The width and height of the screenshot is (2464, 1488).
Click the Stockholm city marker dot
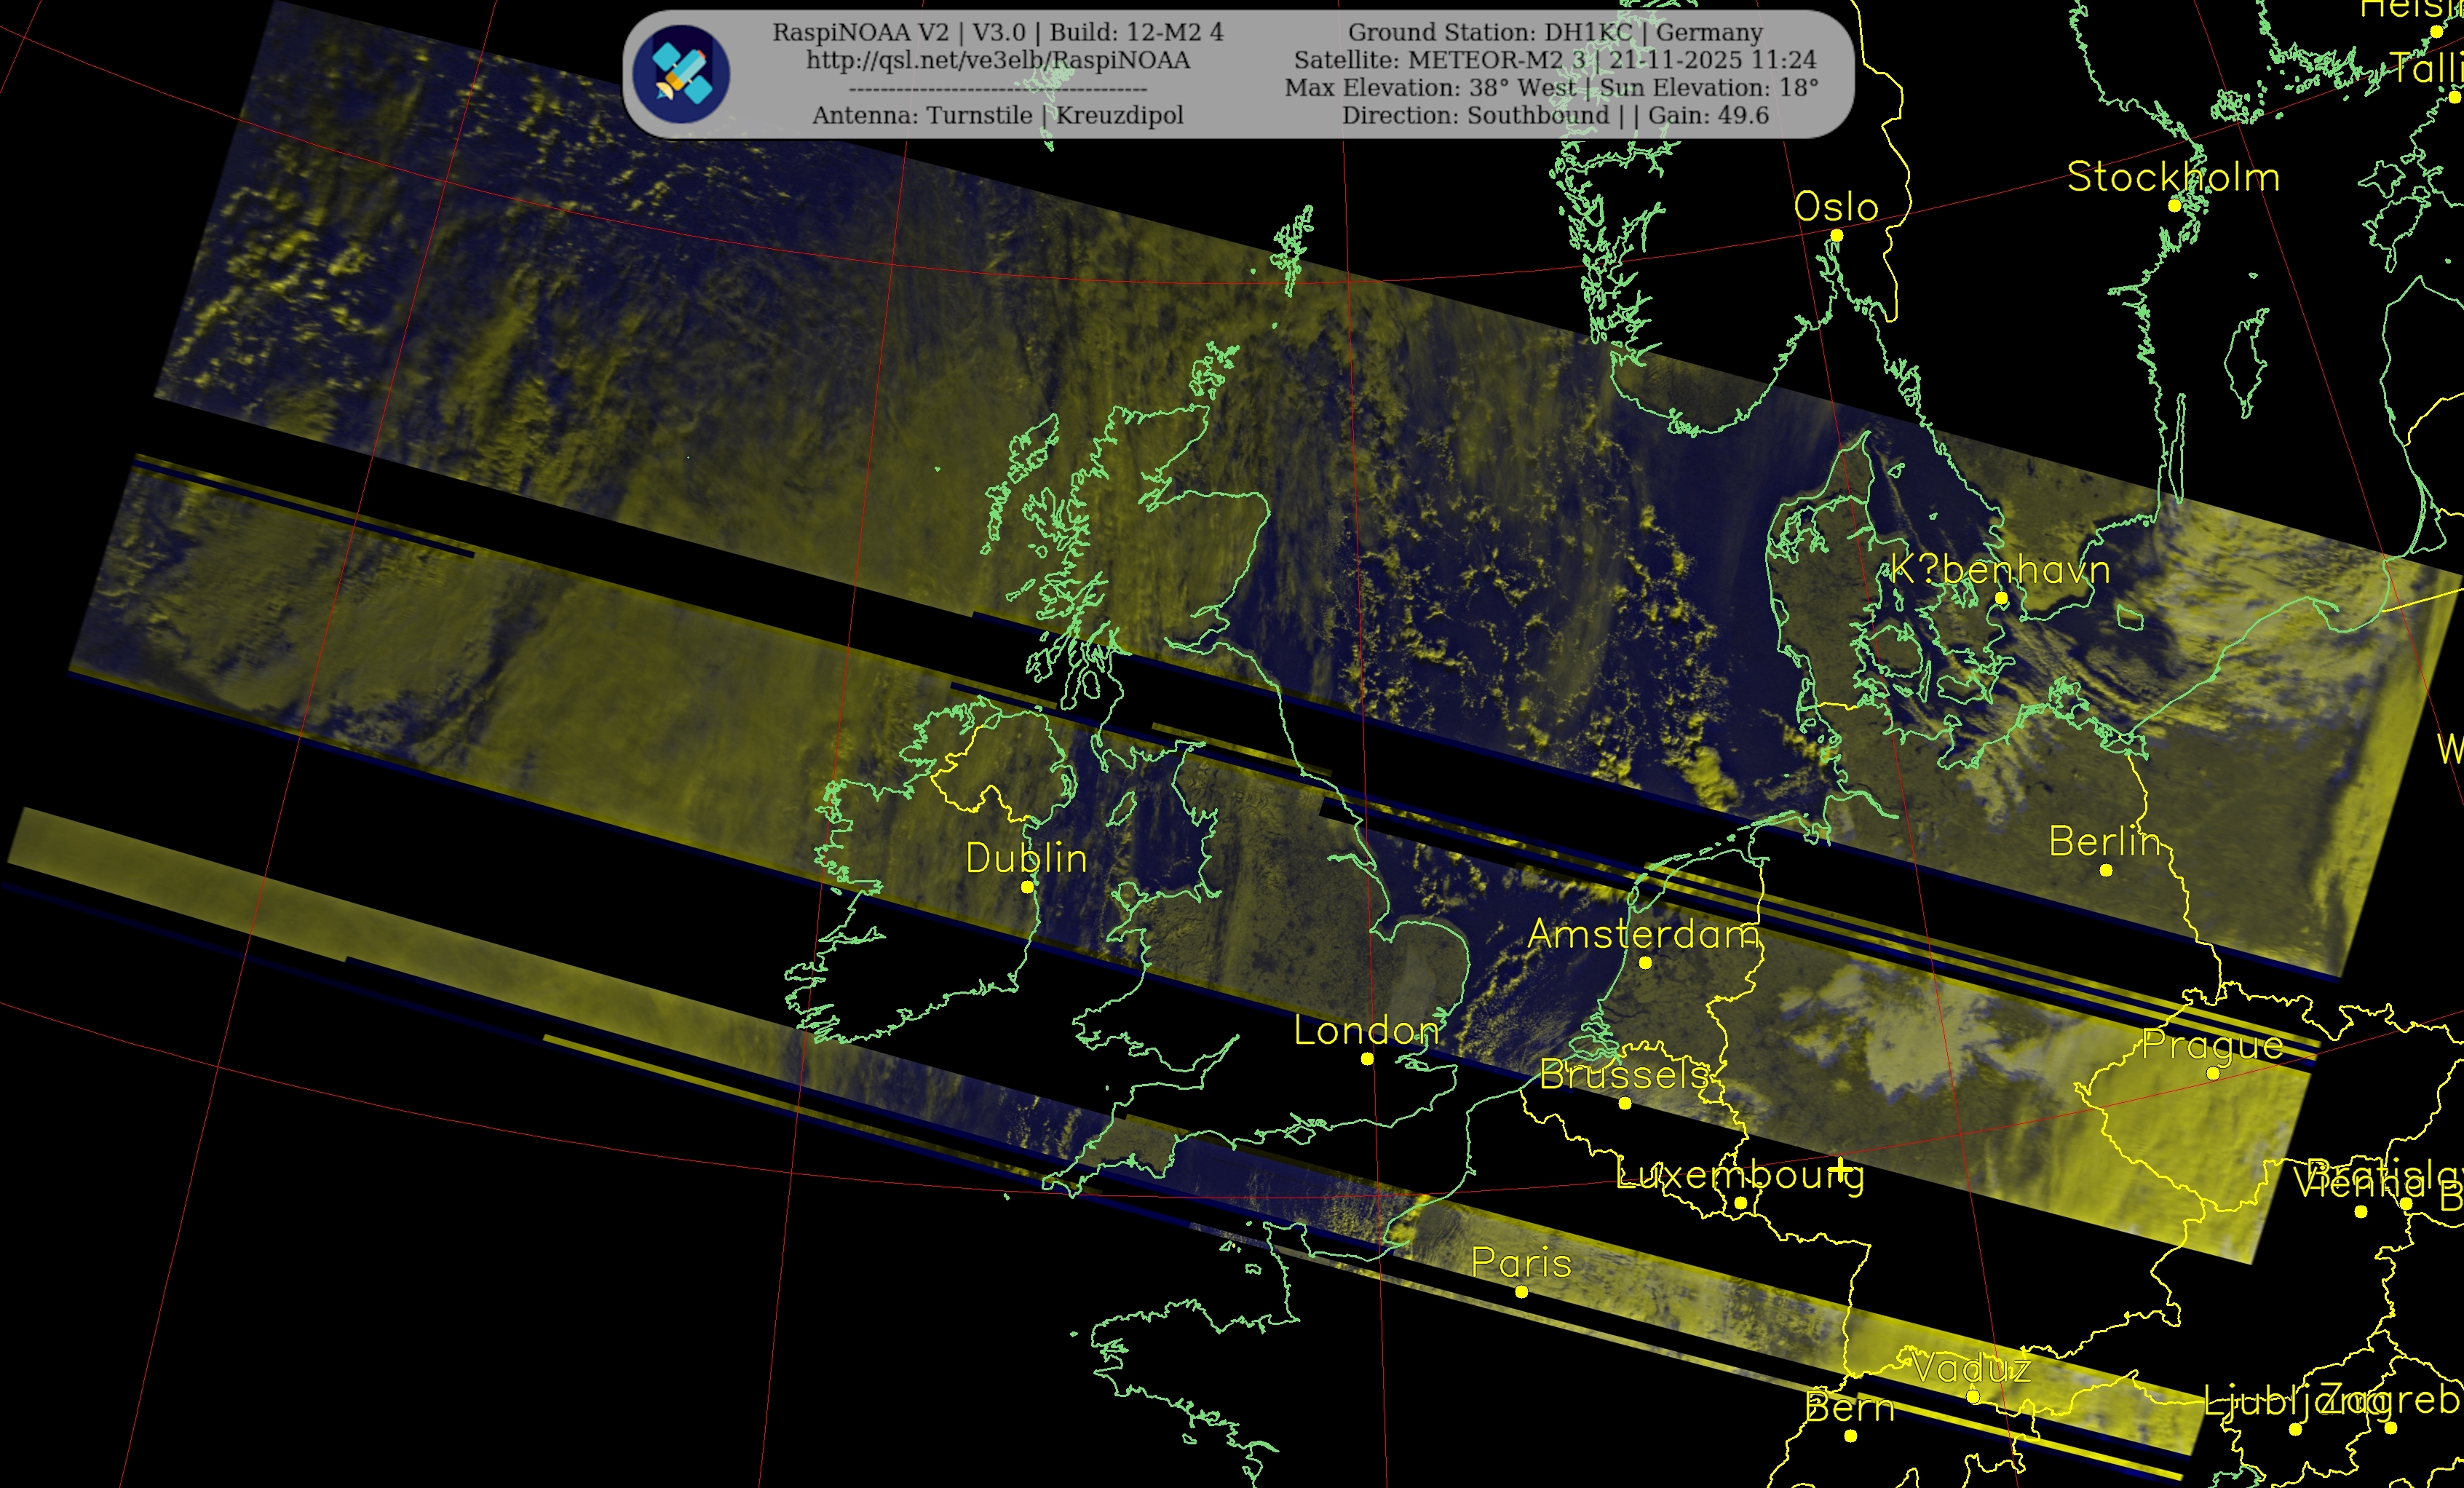(x=2174, y=205)
